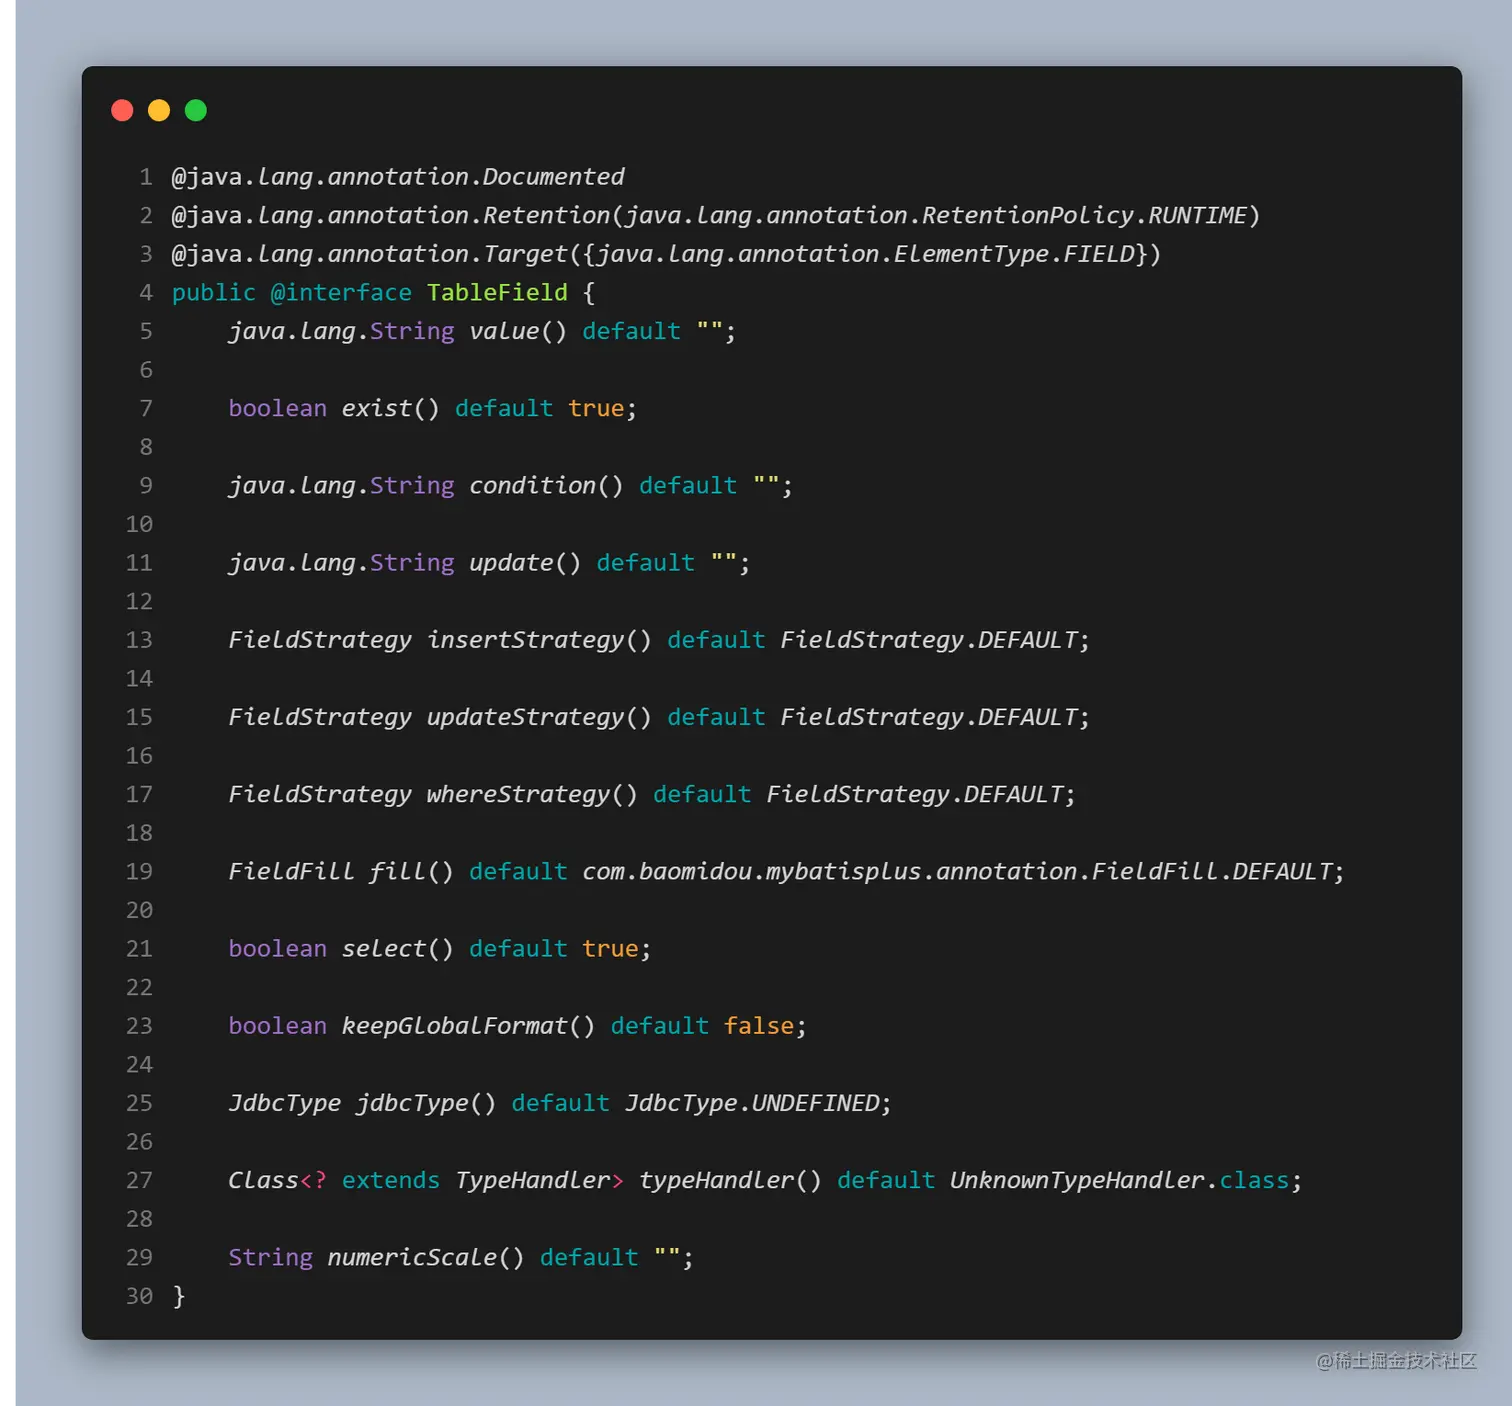This screenshot has width=1512, height=1406.
Task: Click 'RetentionPolicy.RUNTIME' in line 2
Action: [x=1084, y=215]
